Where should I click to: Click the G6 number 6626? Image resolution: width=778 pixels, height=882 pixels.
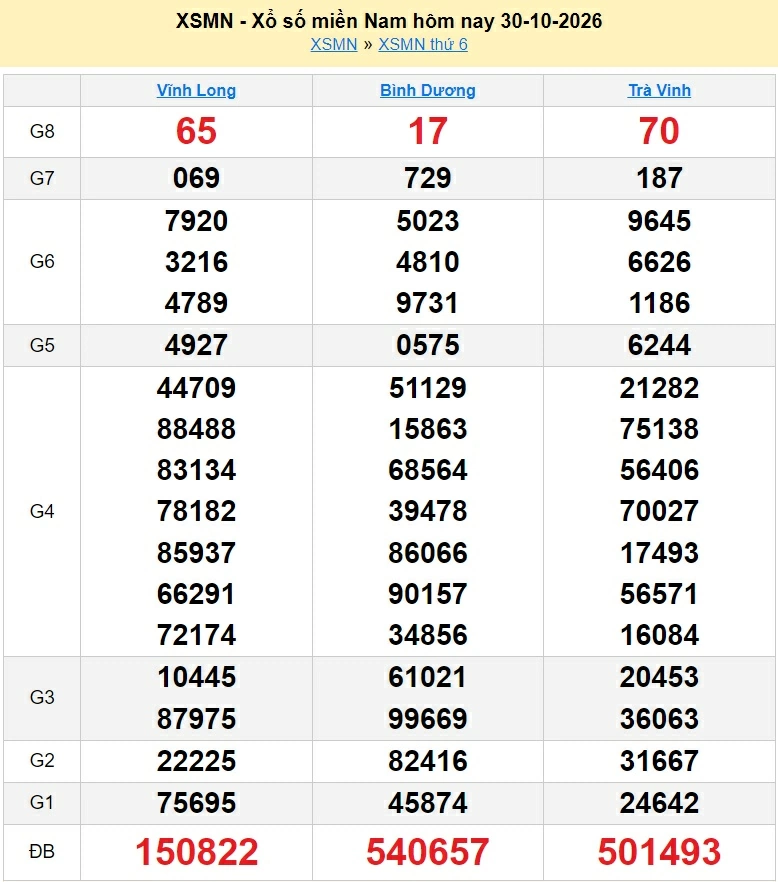click(x=659, y=262)
